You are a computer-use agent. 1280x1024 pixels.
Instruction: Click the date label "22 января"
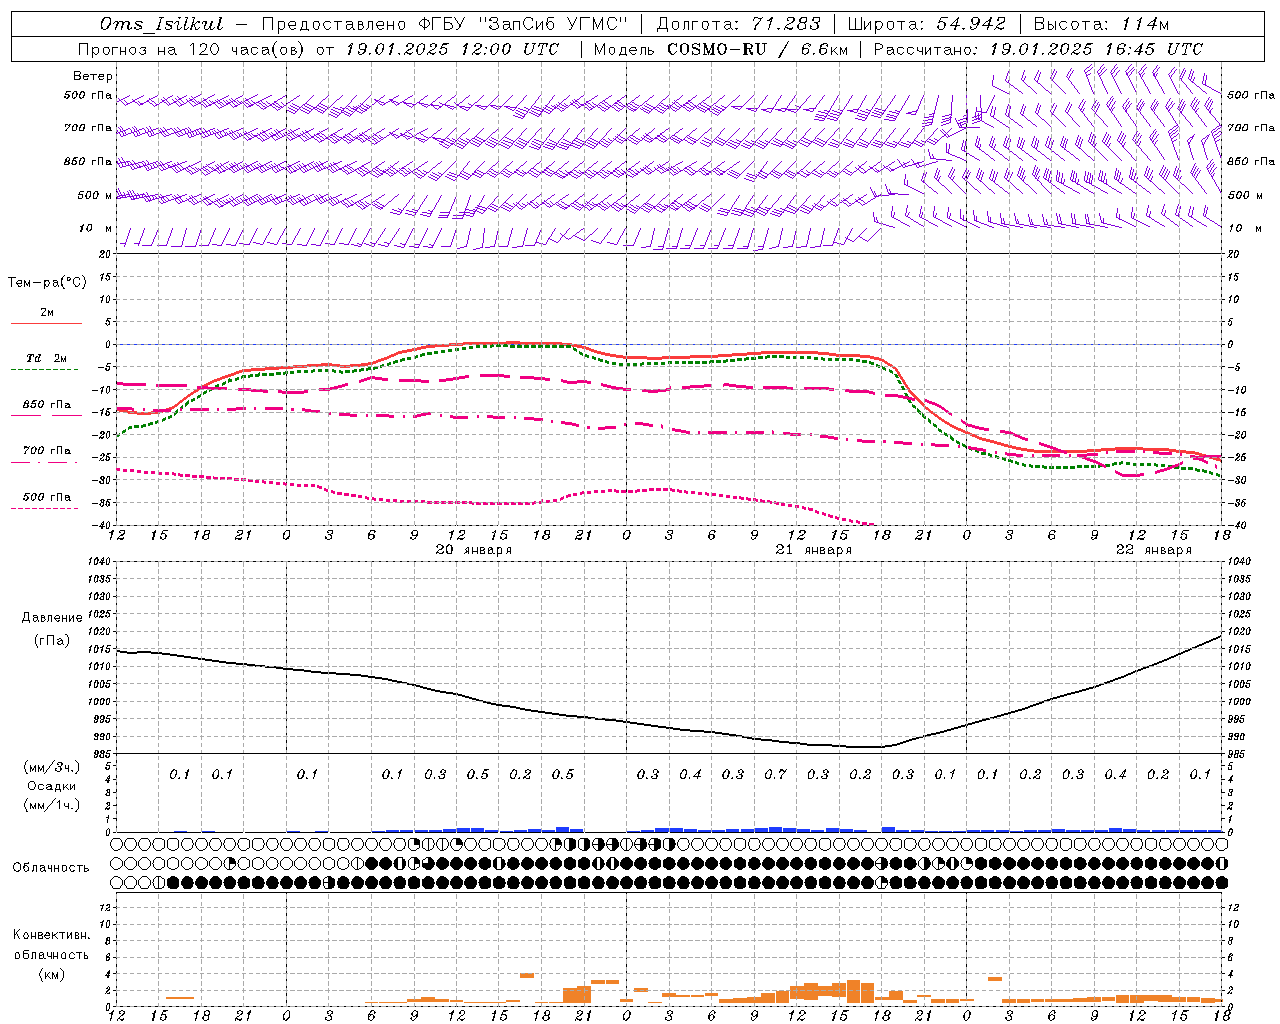tap(1154, 550)
